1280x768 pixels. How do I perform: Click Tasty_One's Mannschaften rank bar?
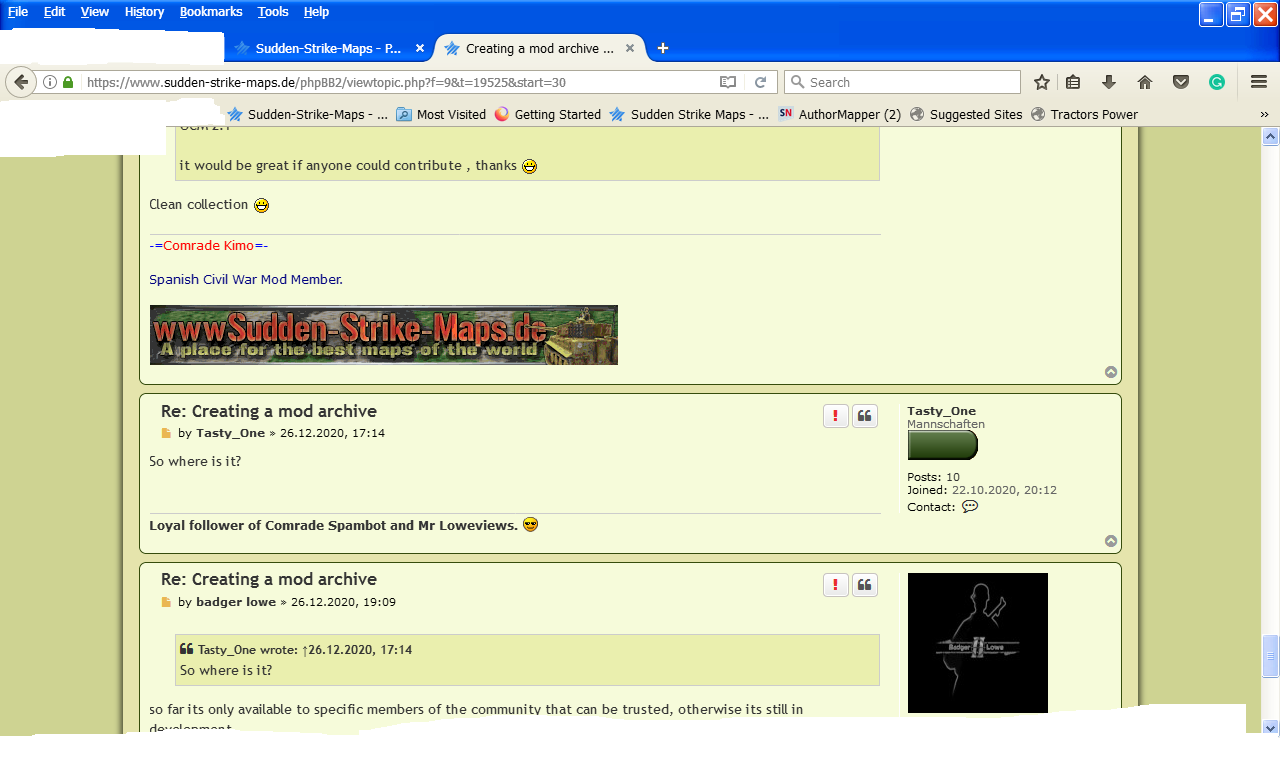coord(942,445)
